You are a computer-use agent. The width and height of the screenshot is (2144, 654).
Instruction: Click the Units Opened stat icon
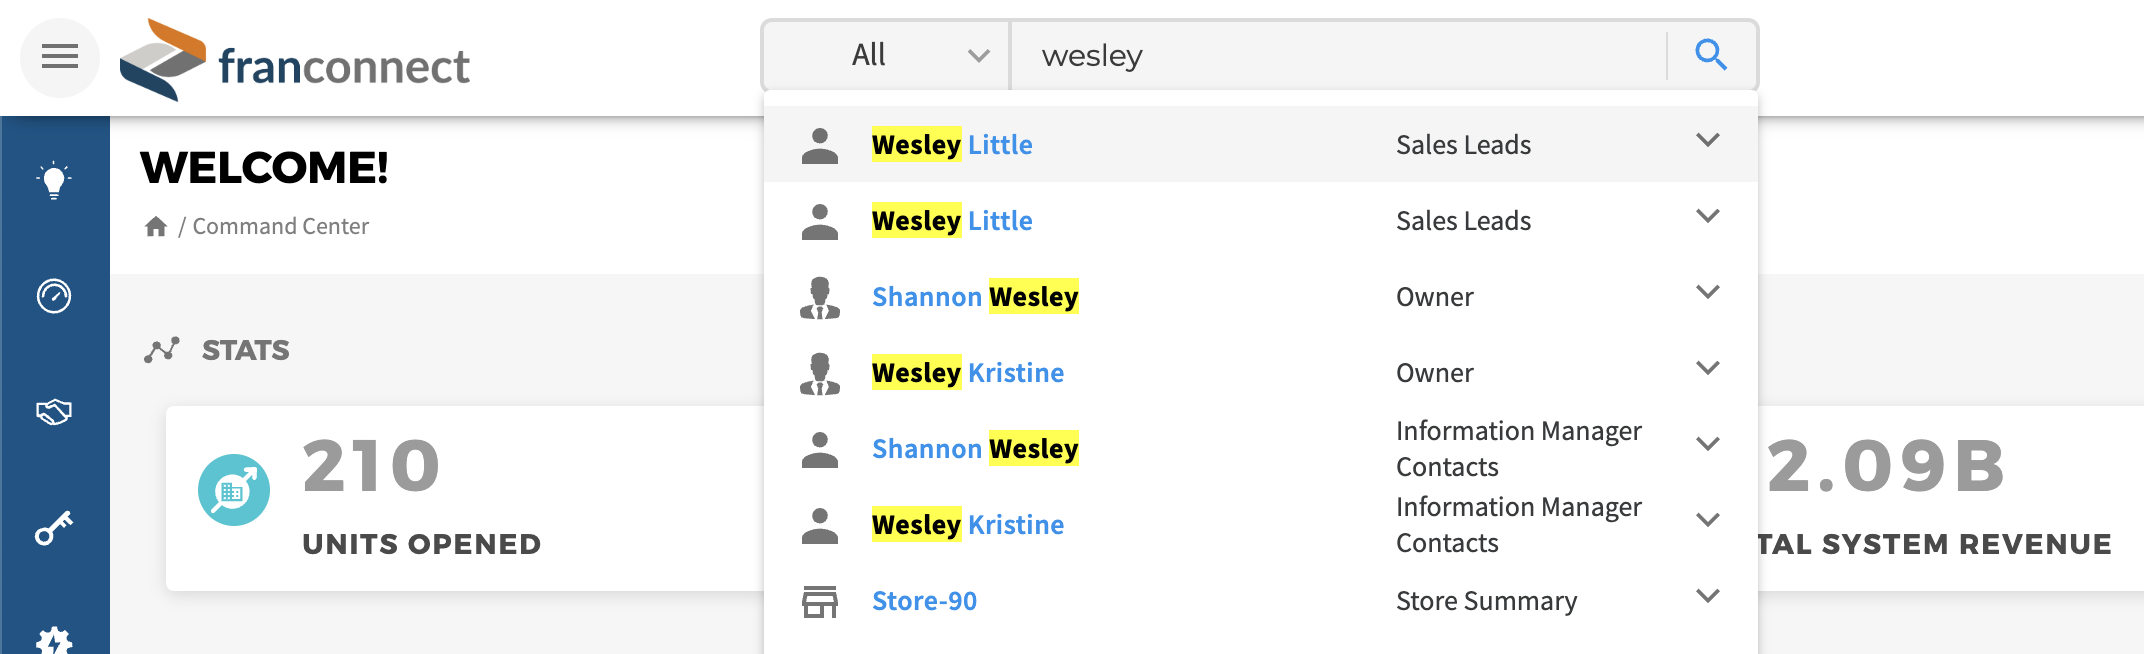[234, 490]
